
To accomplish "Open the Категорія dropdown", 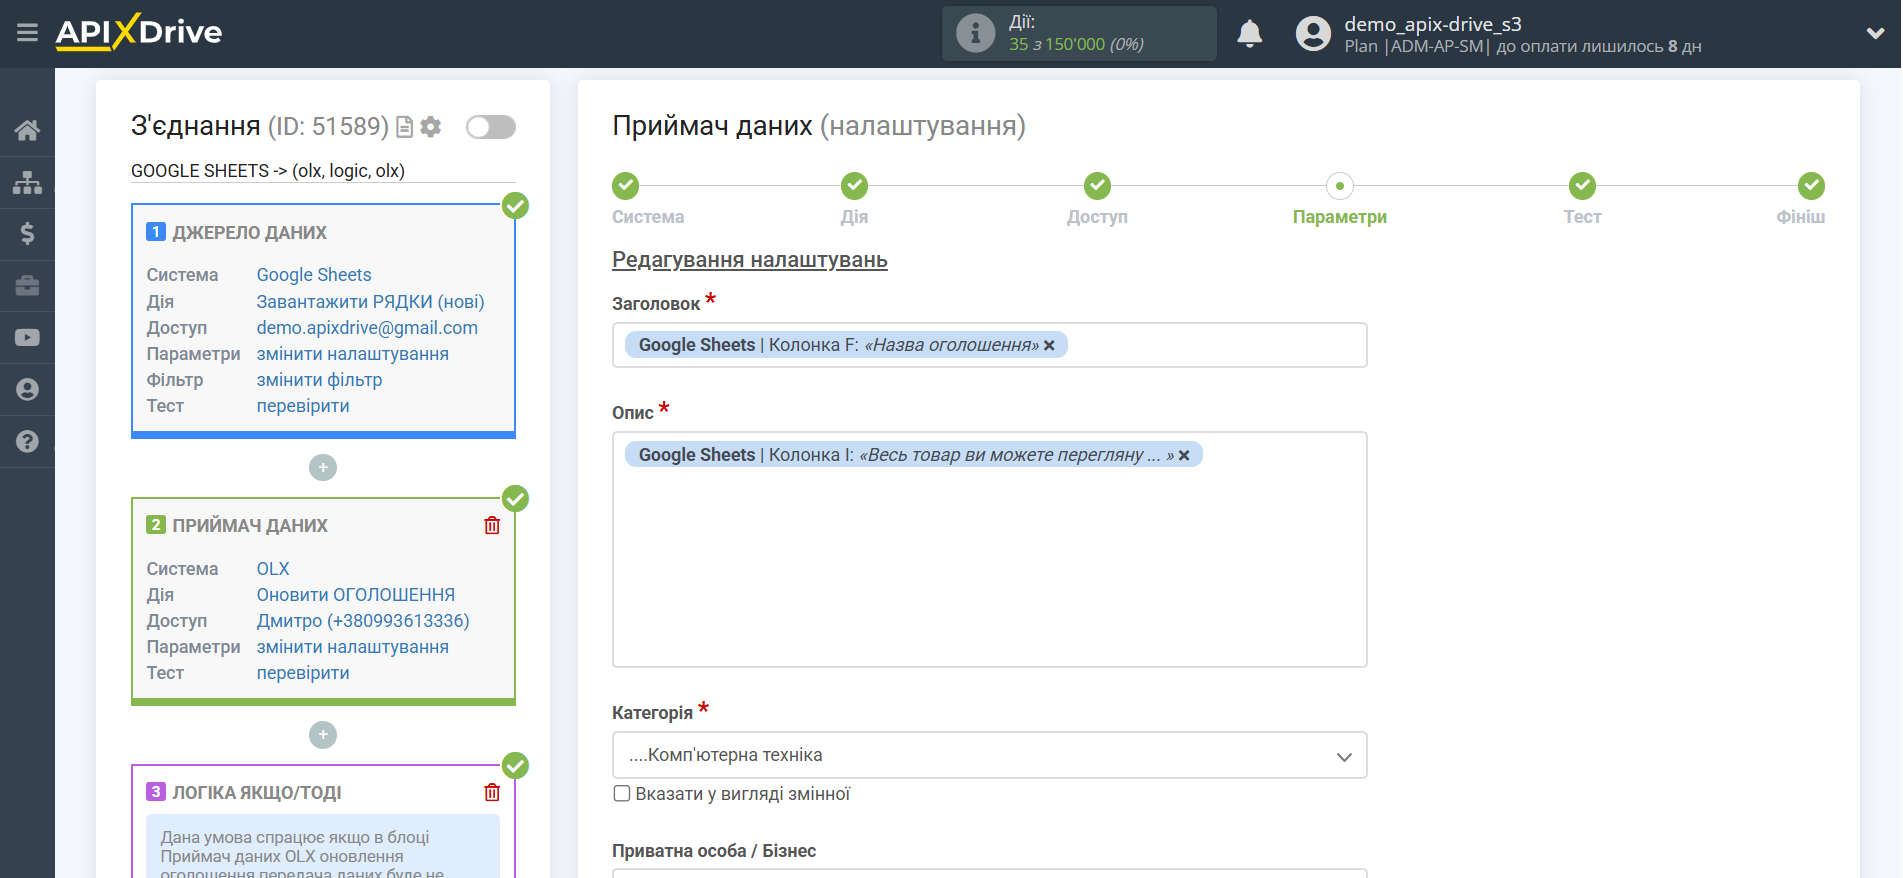I will tap(989, 755).
